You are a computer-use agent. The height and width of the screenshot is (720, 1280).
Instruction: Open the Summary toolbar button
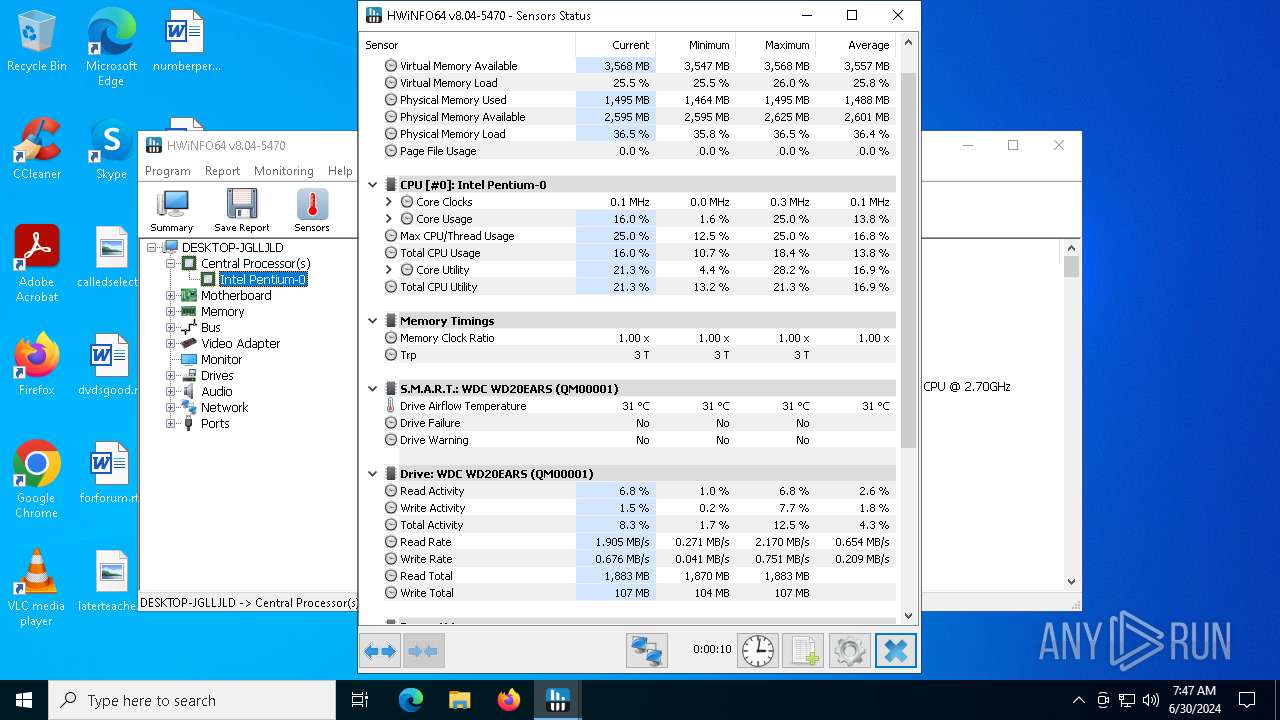pyautogui.click(x=172, y=211)
